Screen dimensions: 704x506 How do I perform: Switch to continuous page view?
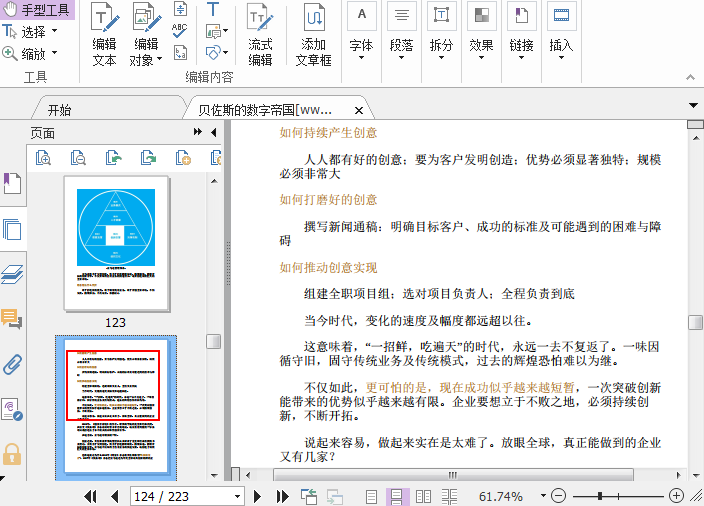tap(397, 496)
